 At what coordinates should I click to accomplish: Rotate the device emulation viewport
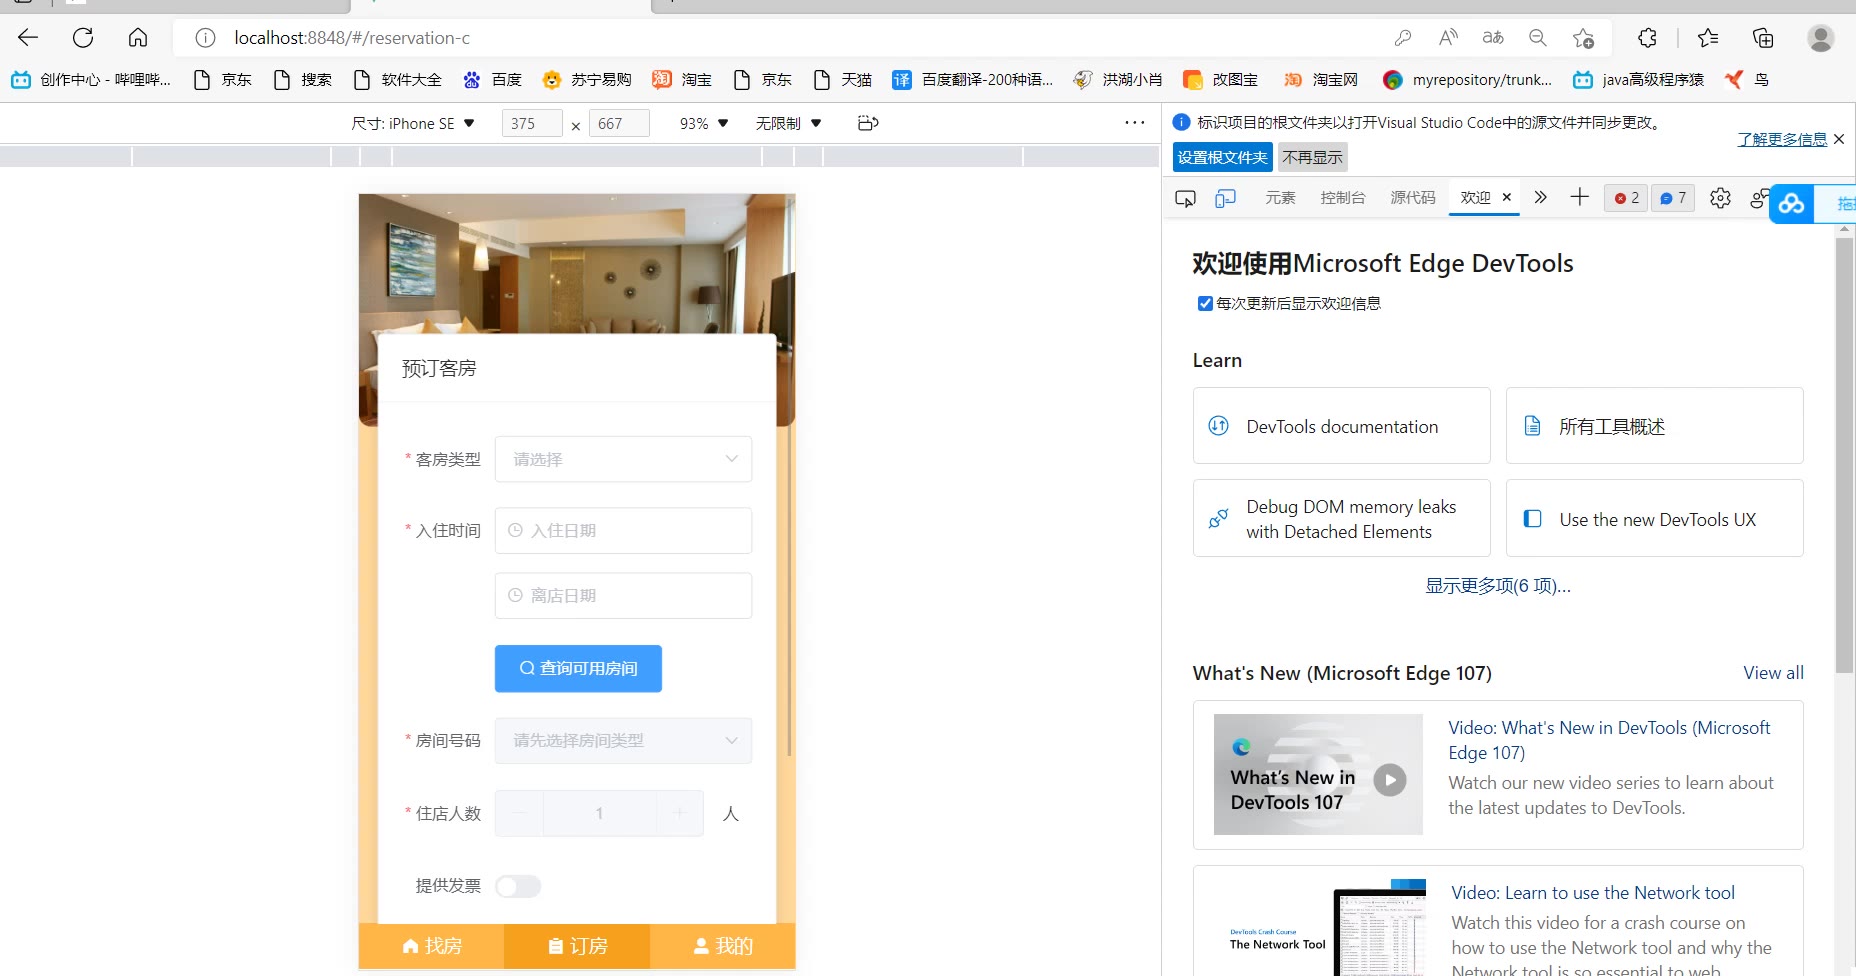coord(868,123)
